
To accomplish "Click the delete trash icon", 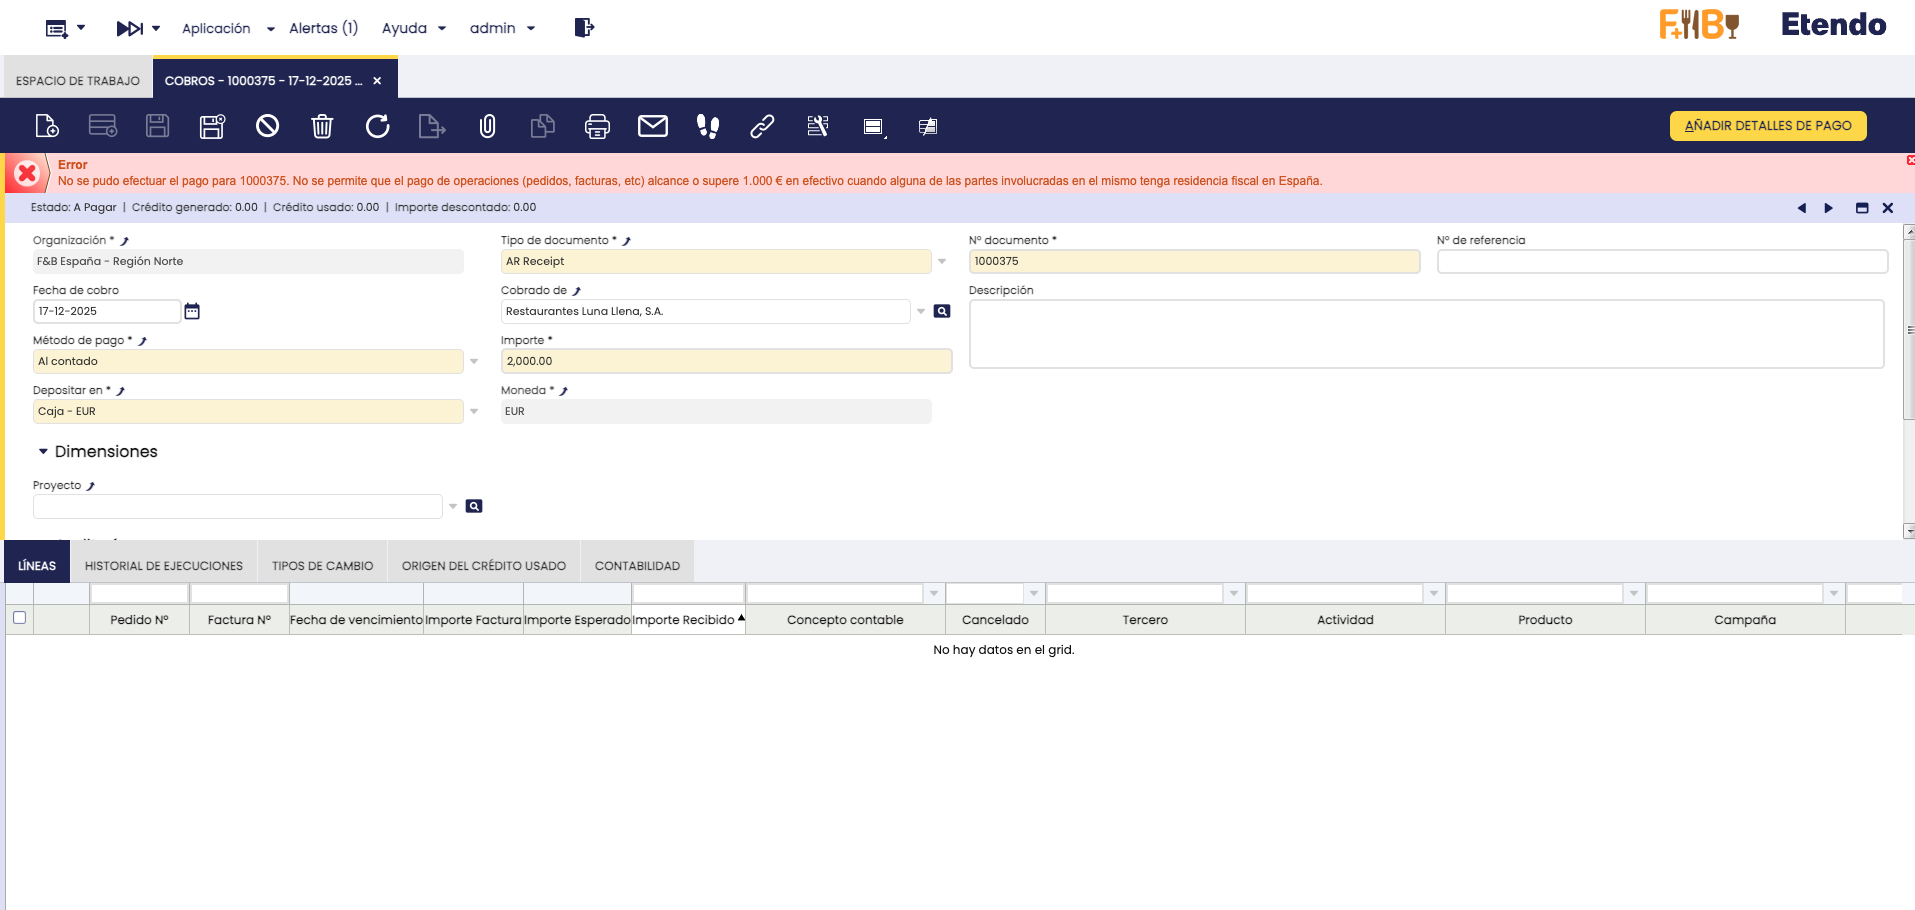I will point(322,126).
